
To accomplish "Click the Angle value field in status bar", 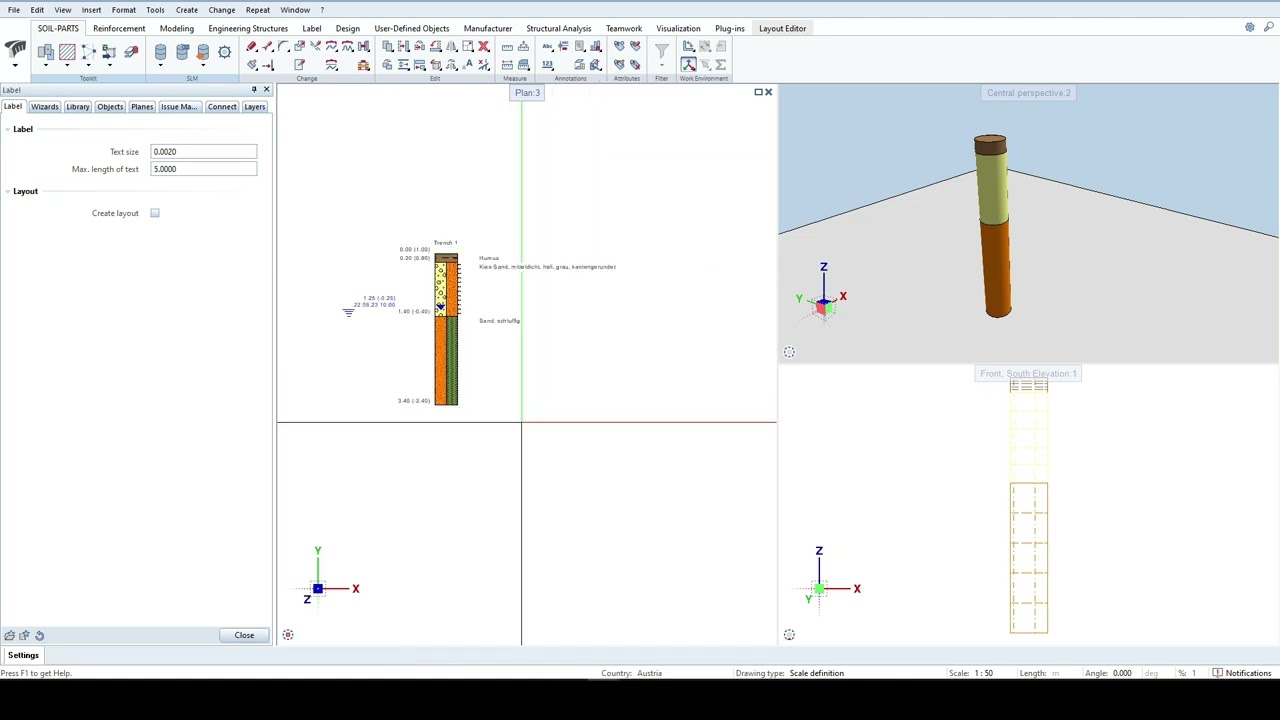I will [x=1122, y=673].
